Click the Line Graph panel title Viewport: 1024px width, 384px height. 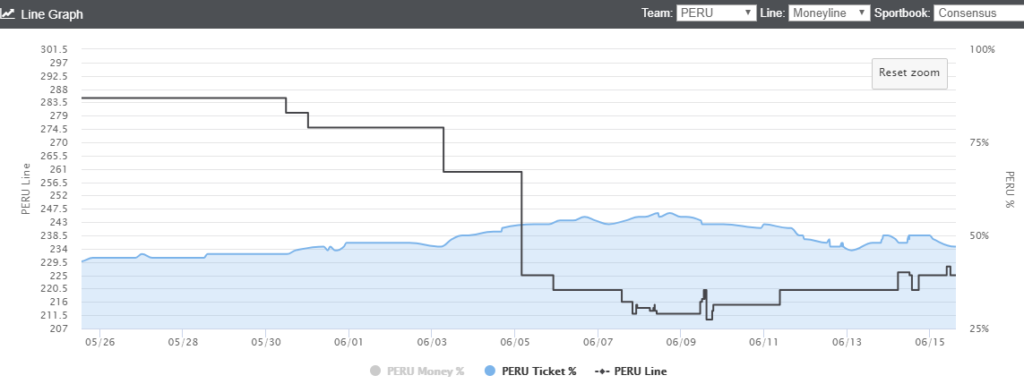[52, 14]
